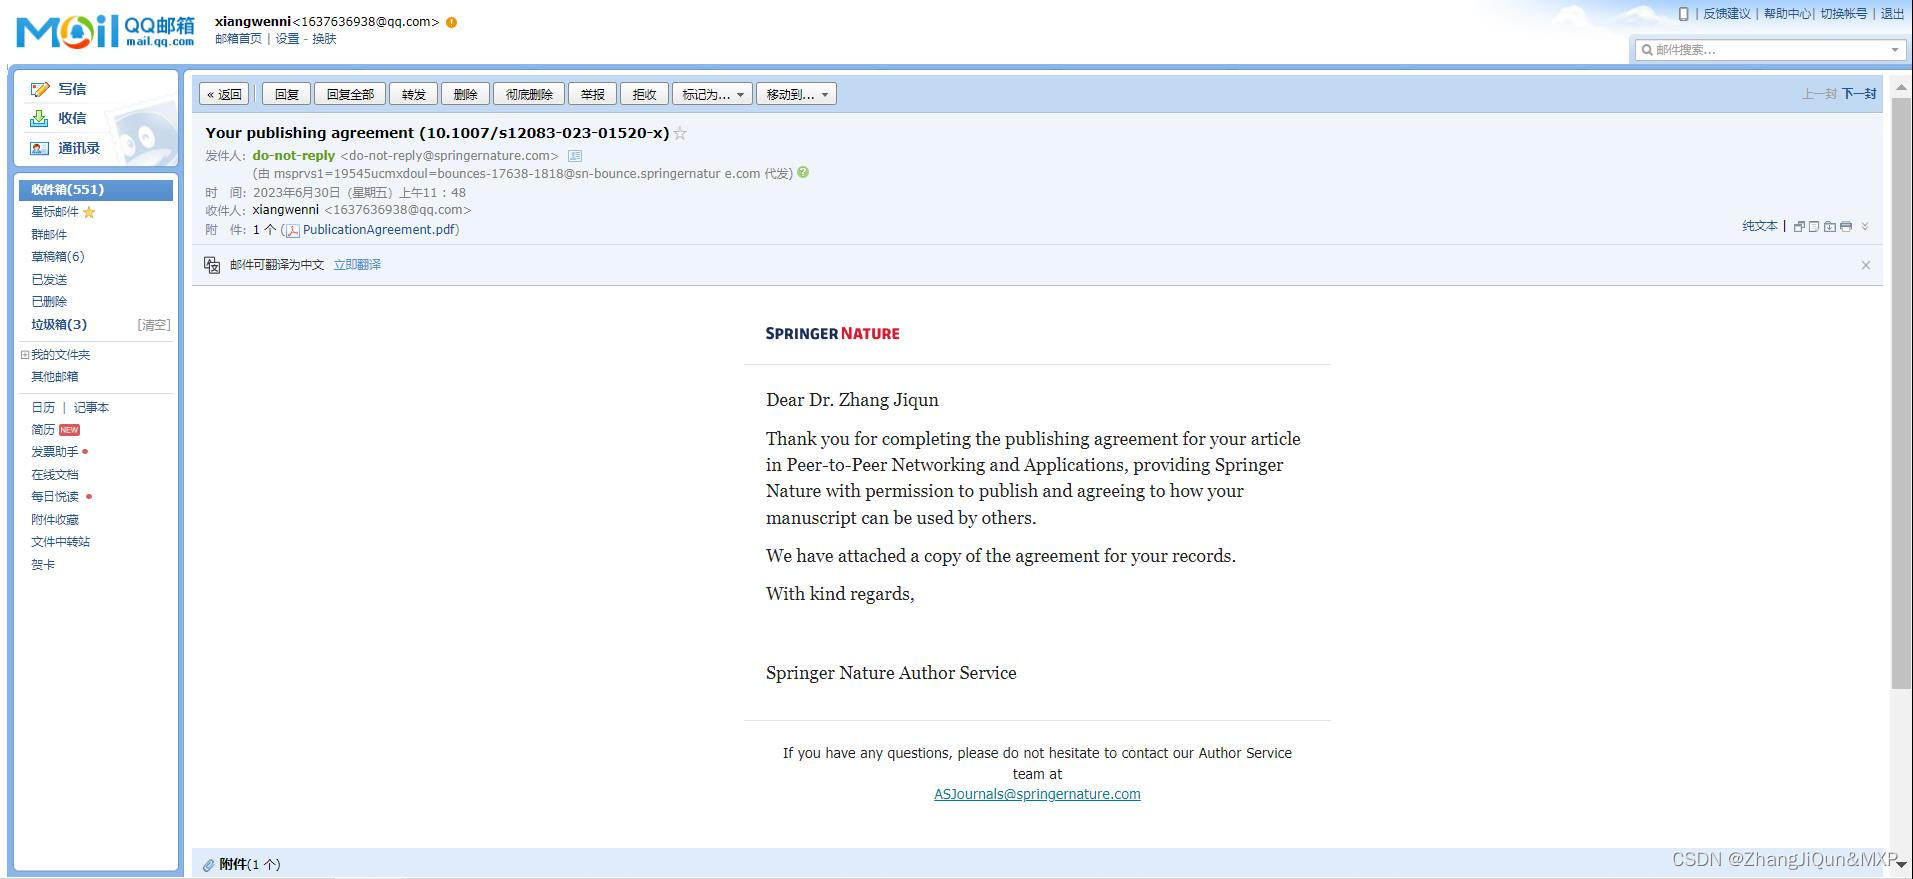Open 贺卡 greeting cards
Screen dimensions: 1913x879
point(43,565)
